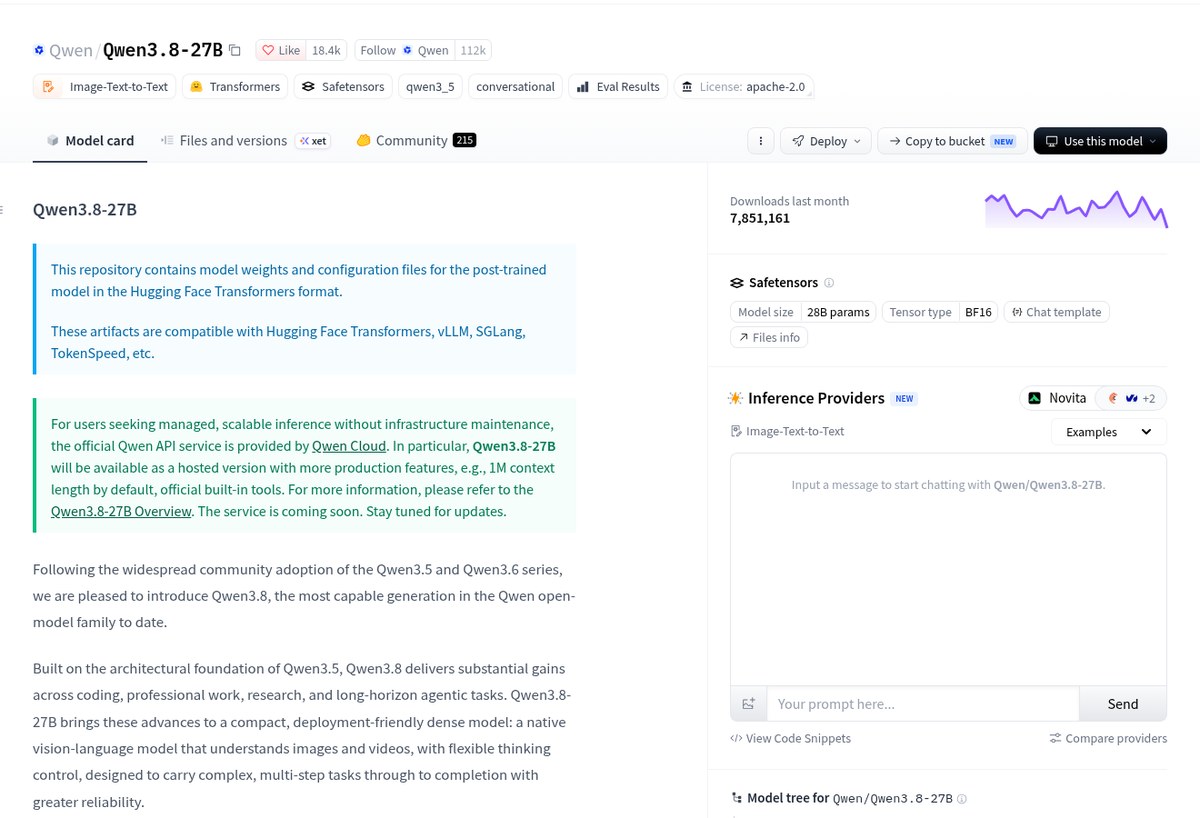
Task: Click the Image-Text-to-Text tag under the model title
Action: 105,87
